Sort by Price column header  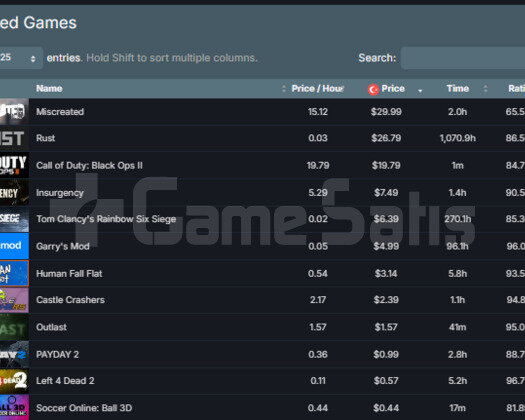[393, 88]
